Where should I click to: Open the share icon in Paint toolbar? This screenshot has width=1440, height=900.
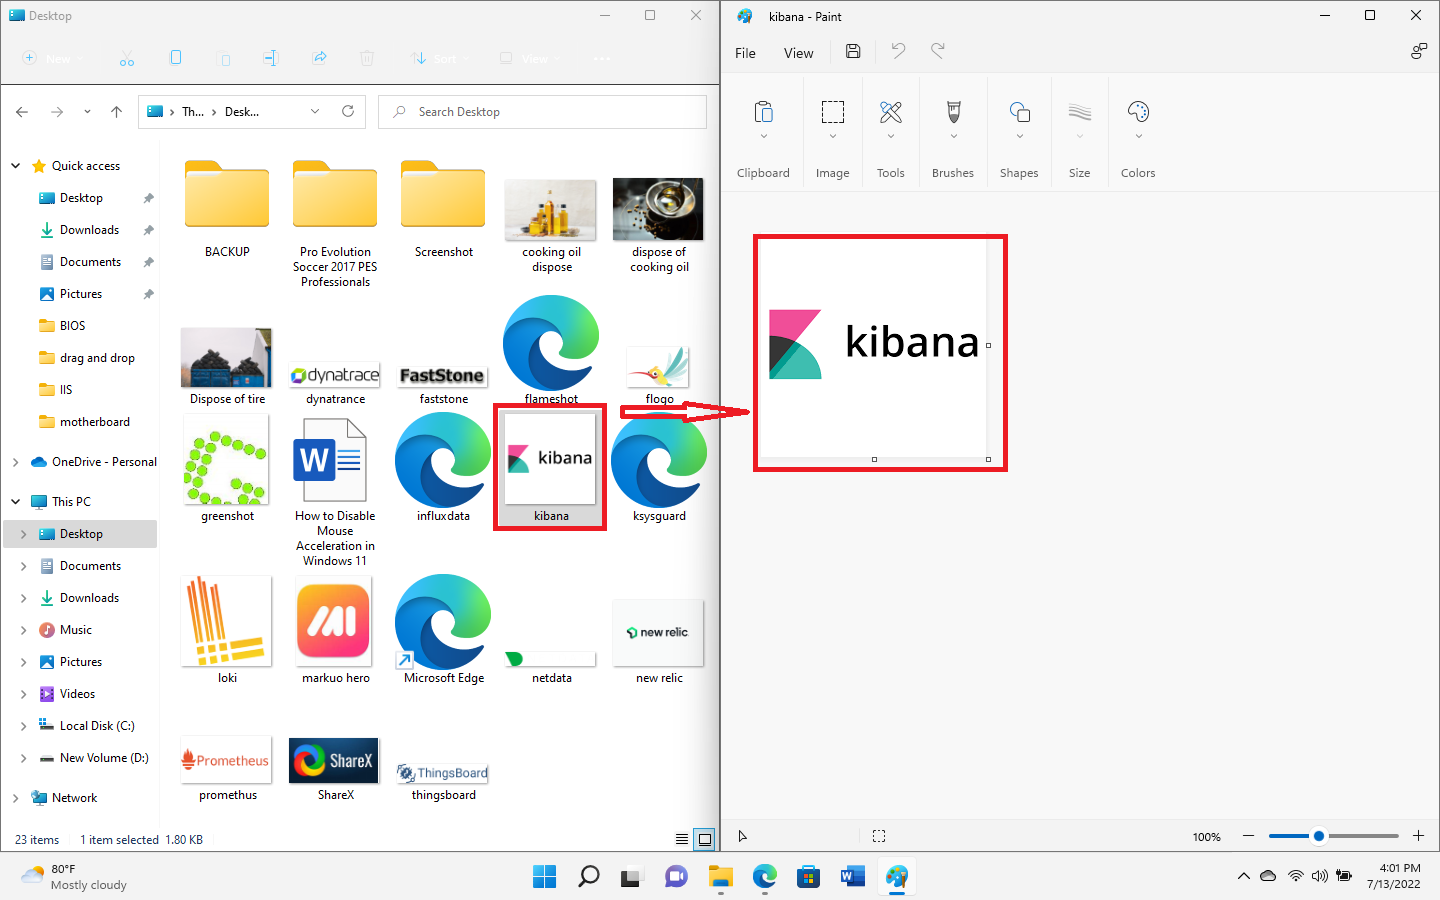tap(1418, 51)
